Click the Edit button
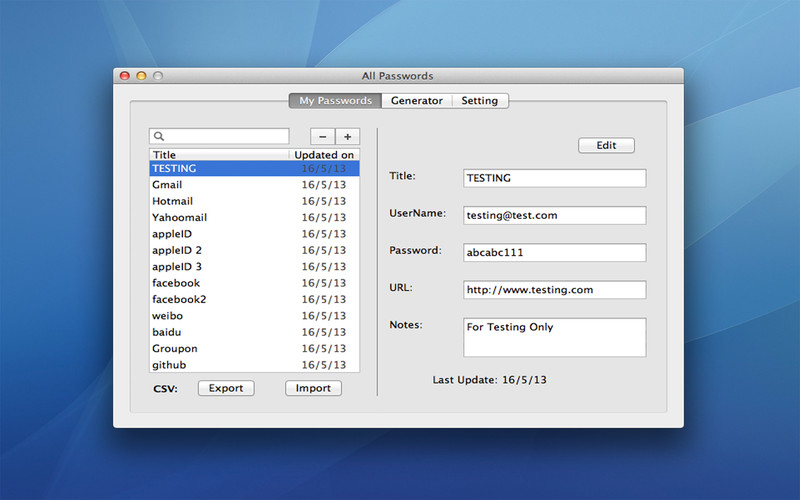Screen dimensions: 800x500 (606, 145)
